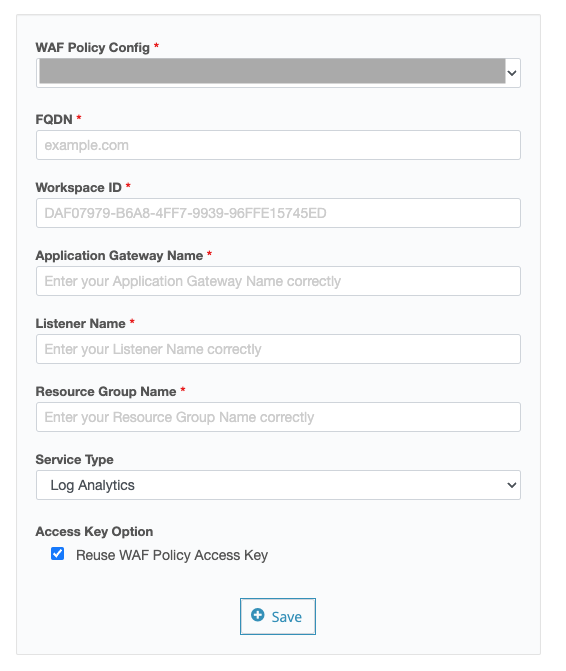Click the Application Gateway Name label
Screen dimensions: 566x671
point(119,255)
